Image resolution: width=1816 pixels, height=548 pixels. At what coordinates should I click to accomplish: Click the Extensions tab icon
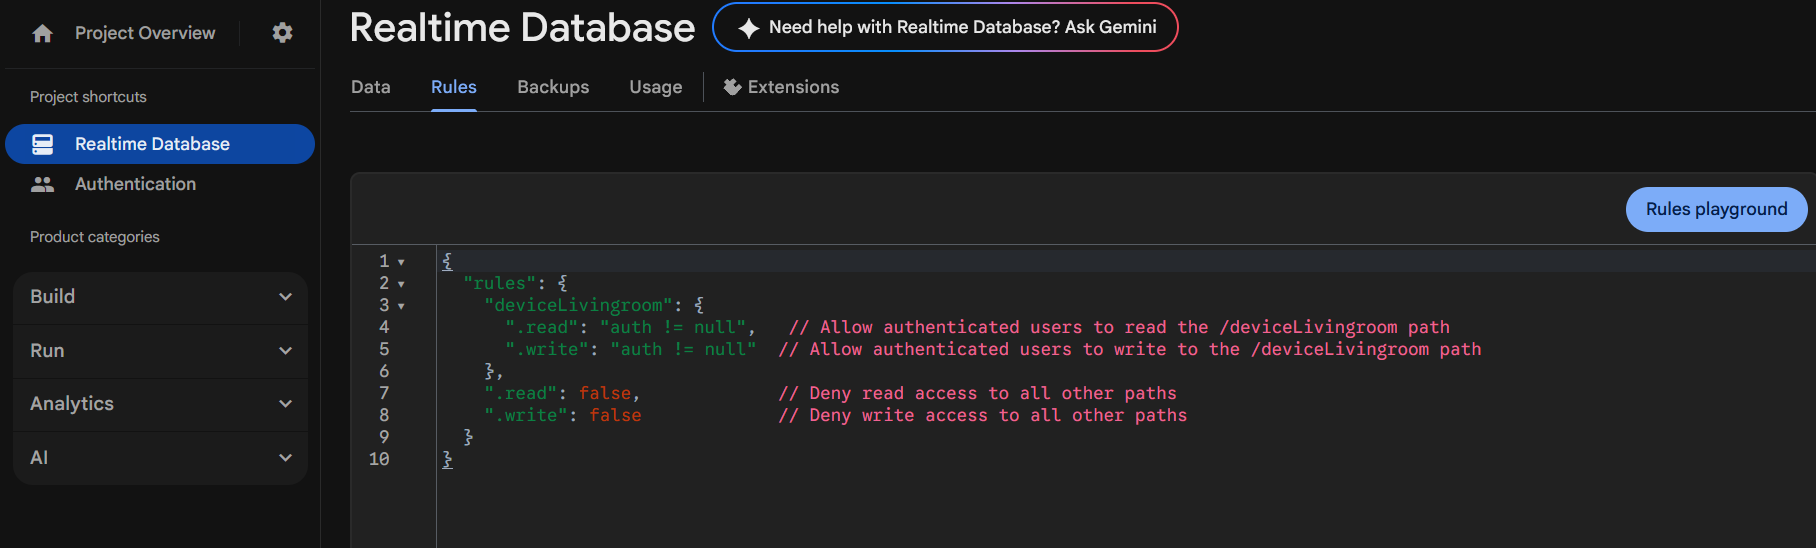pos(732,87)
